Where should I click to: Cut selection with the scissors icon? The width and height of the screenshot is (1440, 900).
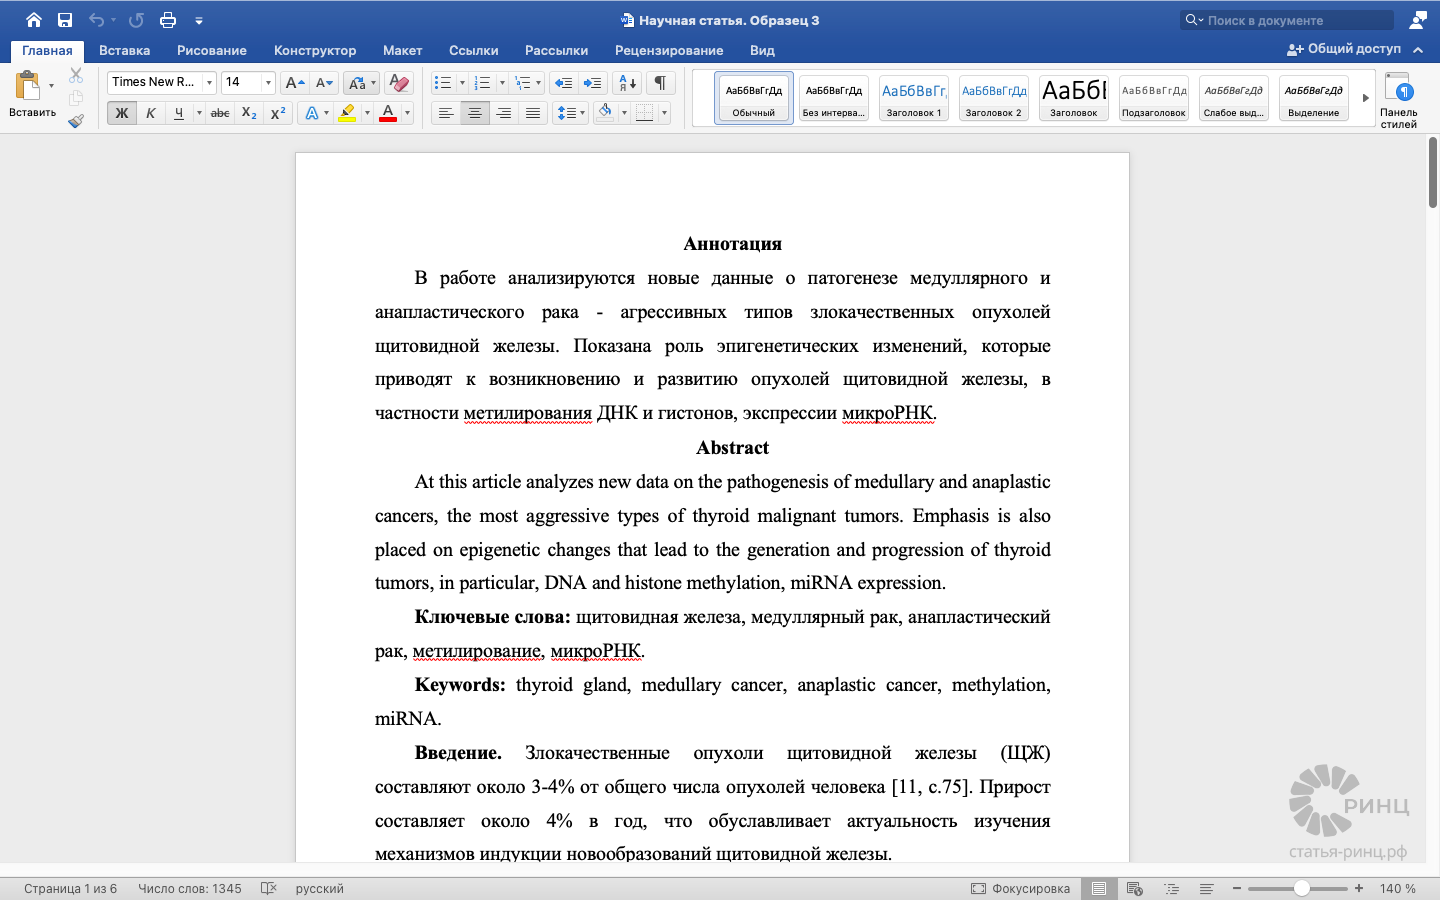tap(76, 75)
